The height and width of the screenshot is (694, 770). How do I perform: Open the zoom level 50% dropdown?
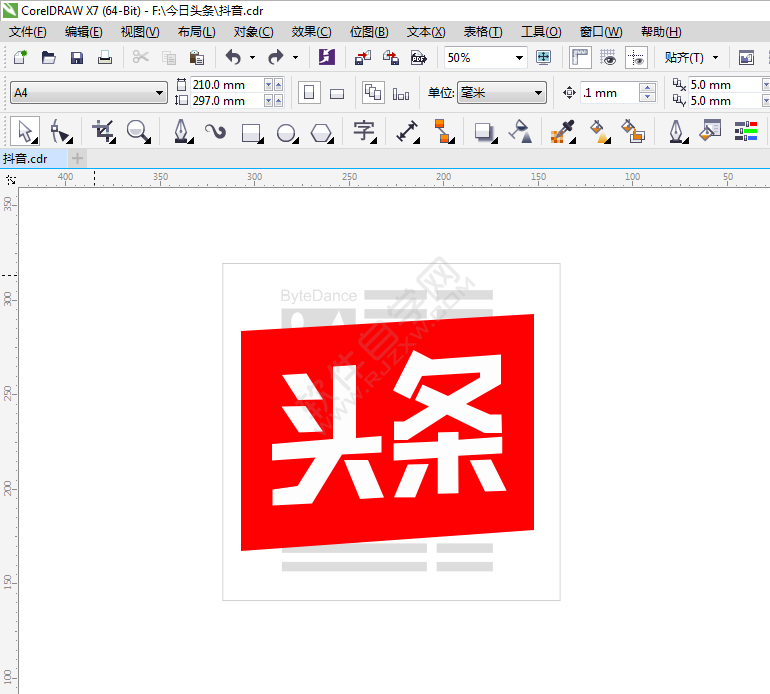tap(519, 58)
